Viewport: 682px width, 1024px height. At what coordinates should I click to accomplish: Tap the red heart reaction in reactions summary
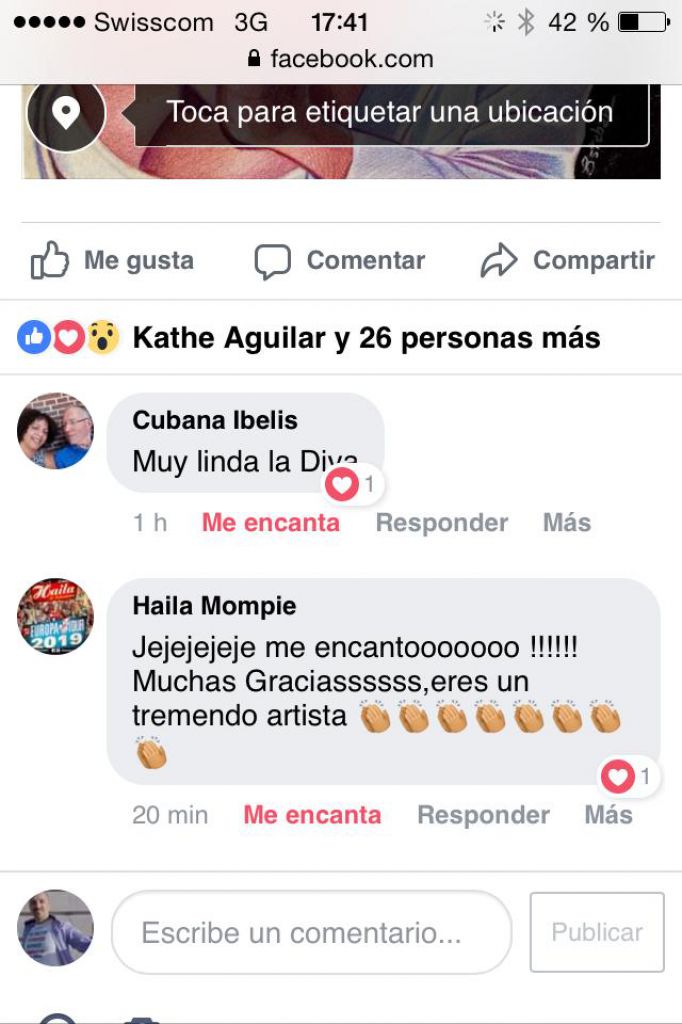point(69,337)
